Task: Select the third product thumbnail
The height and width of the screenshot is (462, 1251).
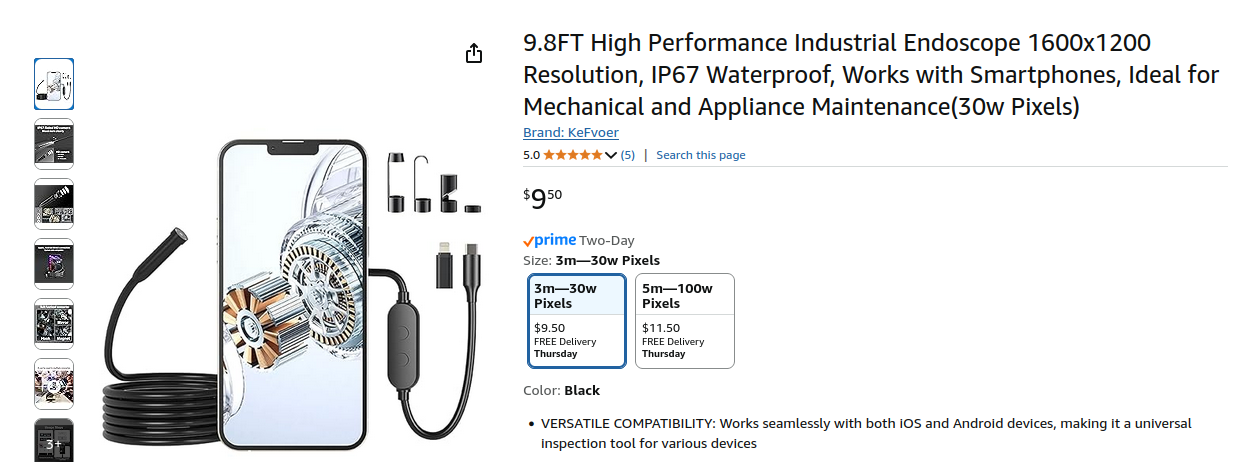Action: click(54, 204)
